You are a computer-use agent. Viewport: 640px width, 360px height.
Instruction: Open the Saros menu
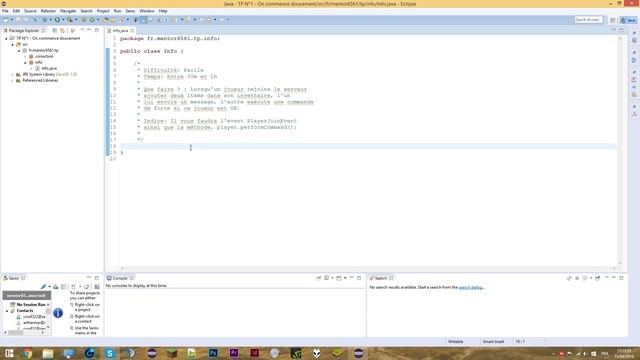coord(130,11)
